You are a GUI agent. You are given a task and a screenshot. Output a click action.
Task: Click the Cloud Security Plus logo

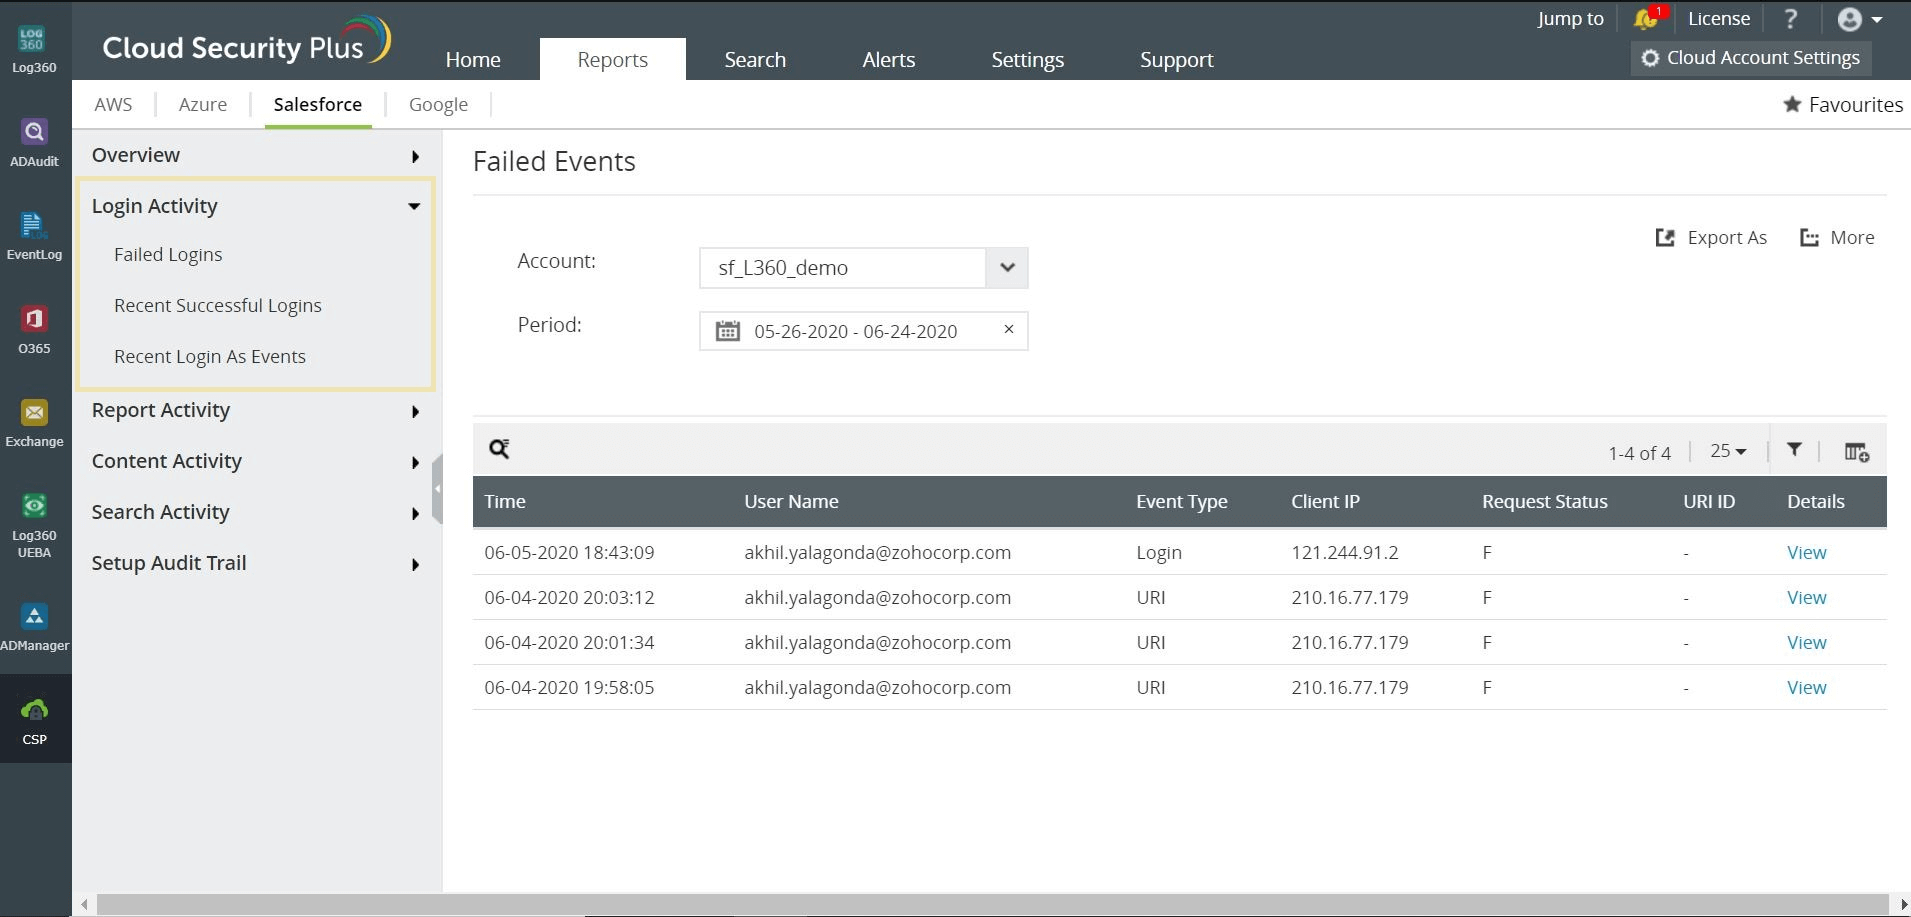[x=246, y=42]
